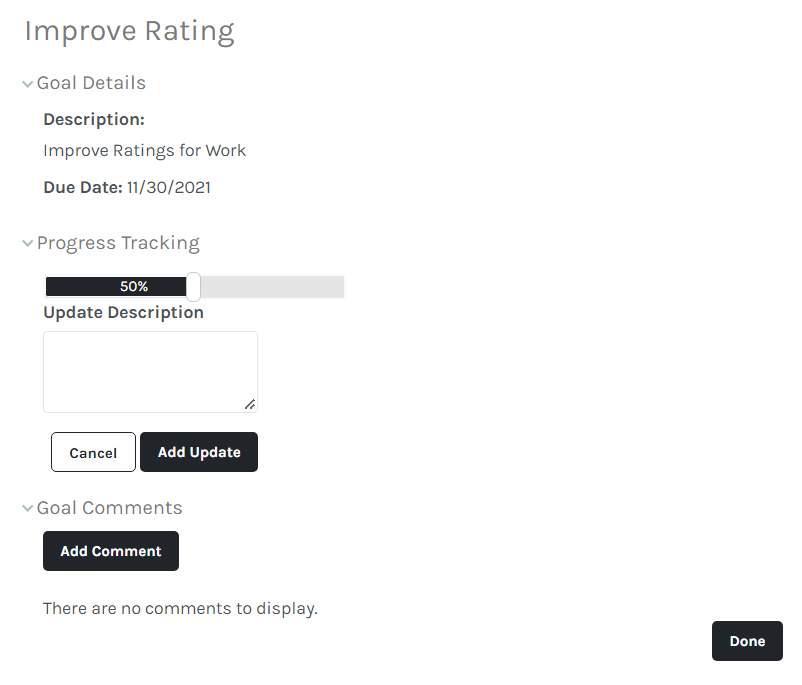Click the Progress Tracking heading text

pyautogui.click(x=118, y=243)
